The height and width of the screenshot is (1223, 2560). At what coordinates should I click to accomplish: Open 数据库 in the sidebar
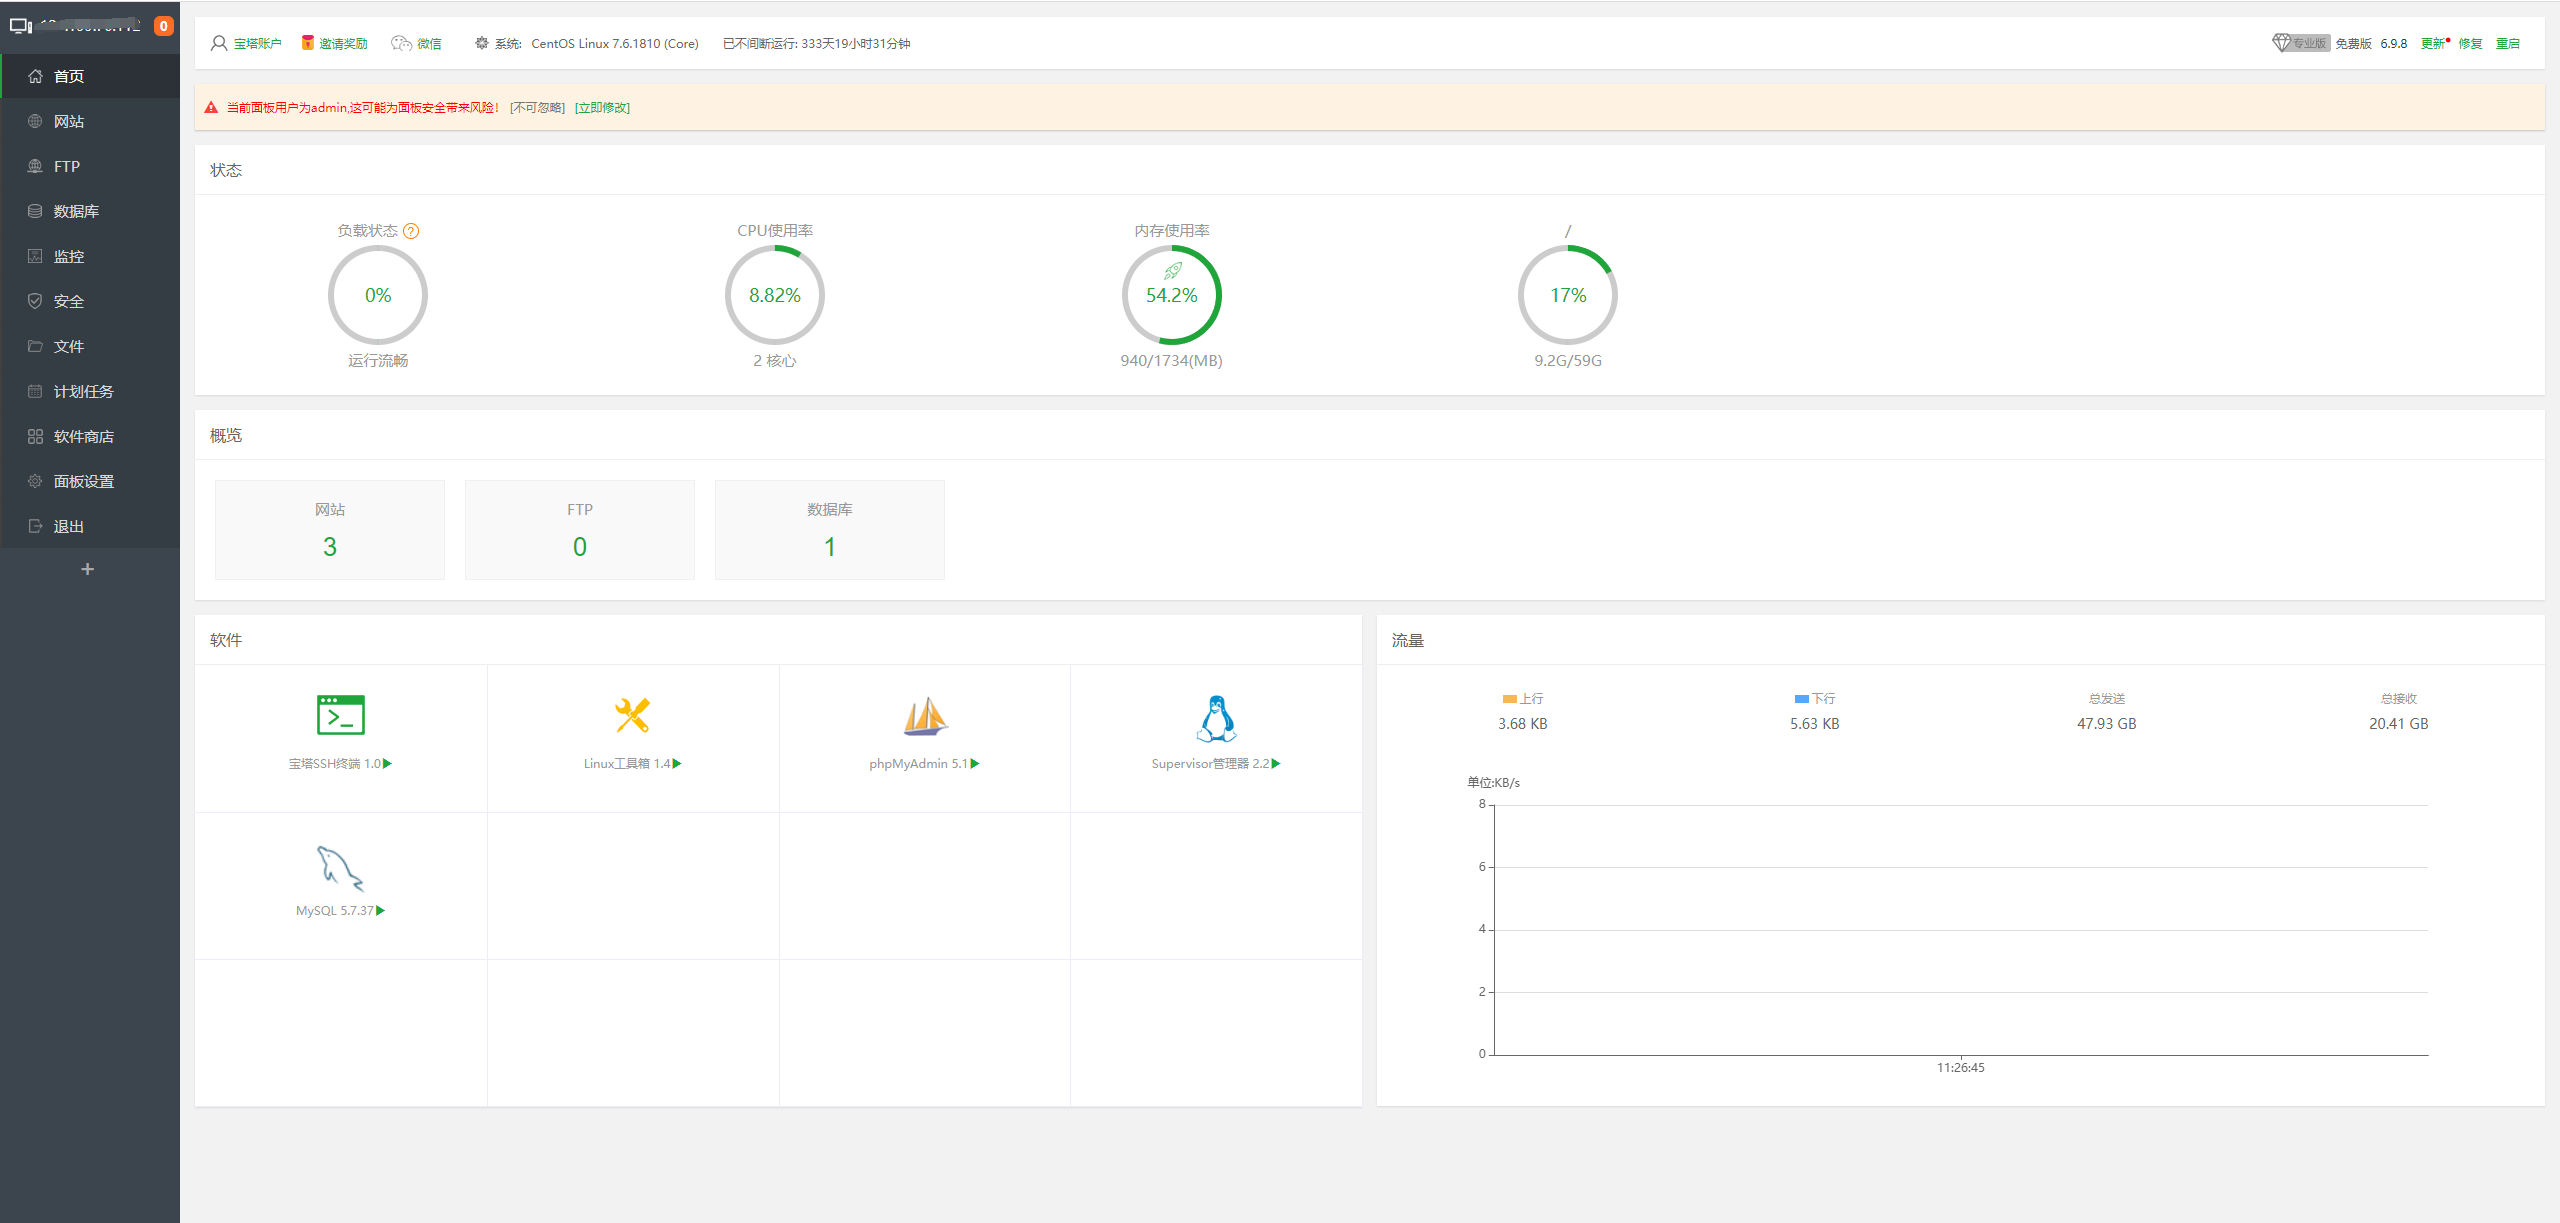[x=90, y=211]
